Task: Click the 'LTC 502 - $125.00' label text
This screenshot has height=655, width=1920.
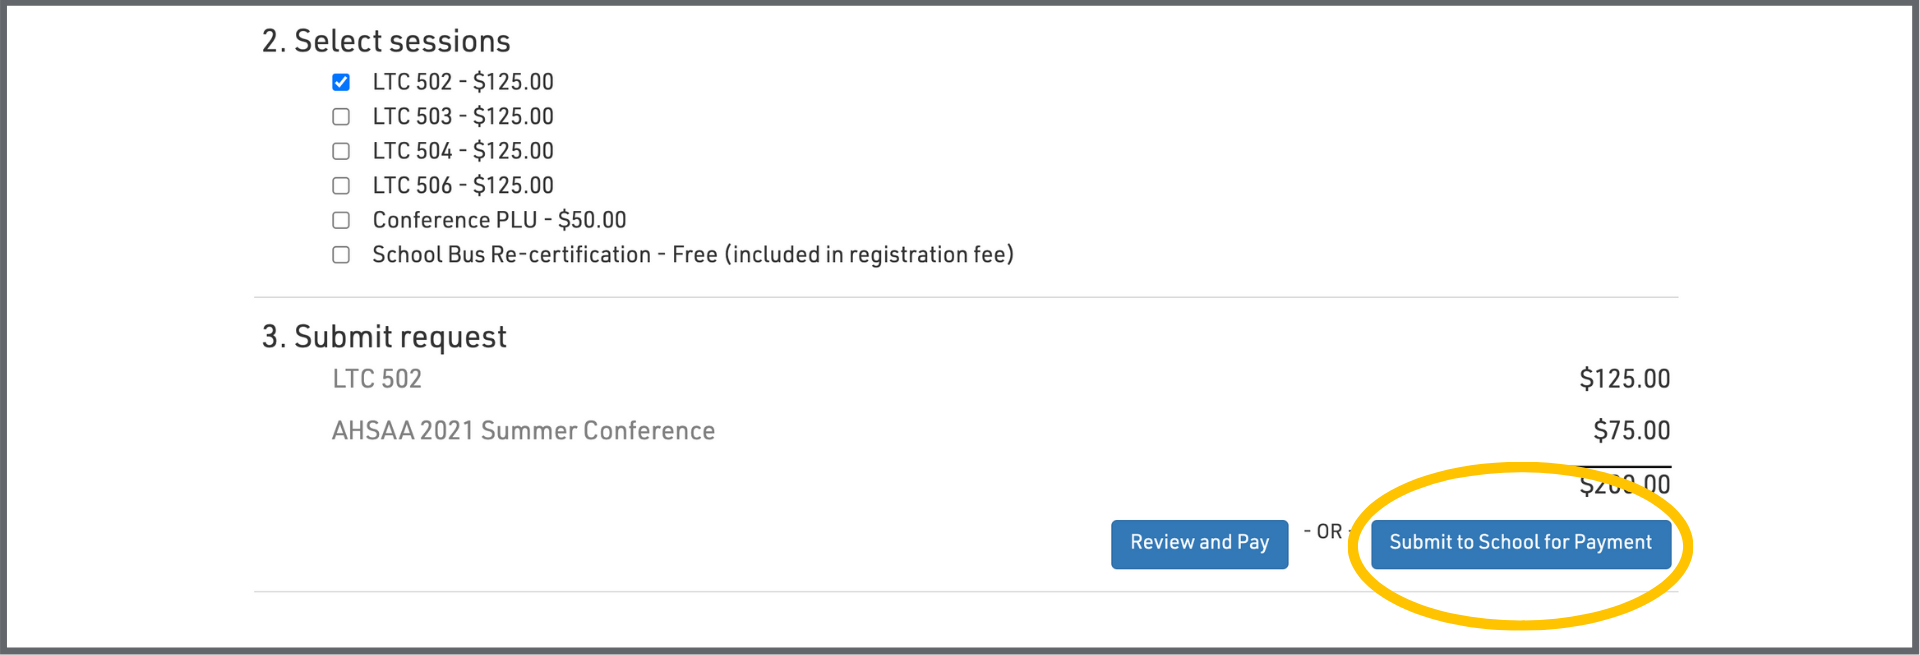Action: click(462, 82)
